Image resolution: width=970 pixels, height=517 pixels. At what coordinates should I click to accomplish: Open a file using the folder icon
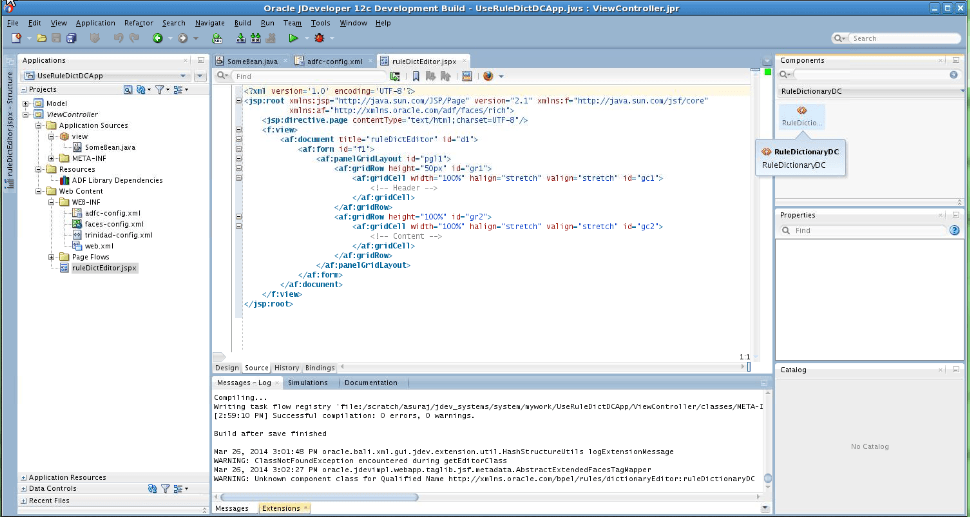41,38
